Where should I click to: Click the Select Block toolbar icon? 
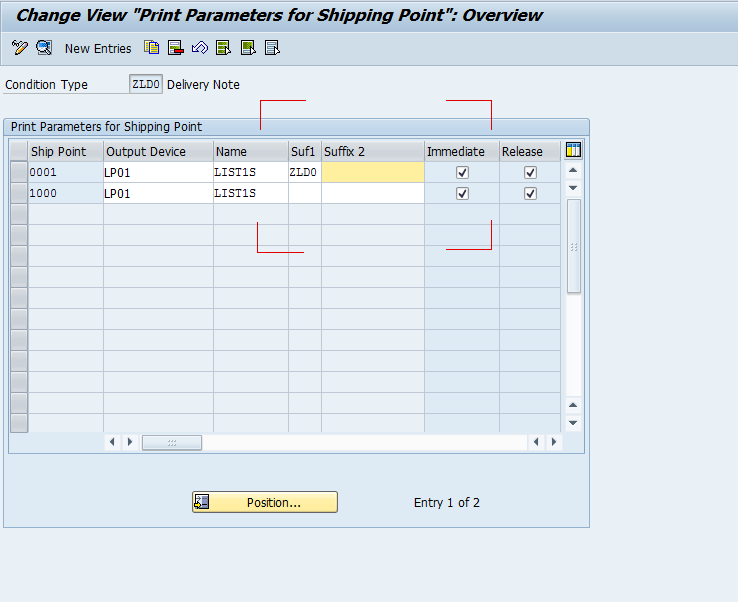click(248, 48)
